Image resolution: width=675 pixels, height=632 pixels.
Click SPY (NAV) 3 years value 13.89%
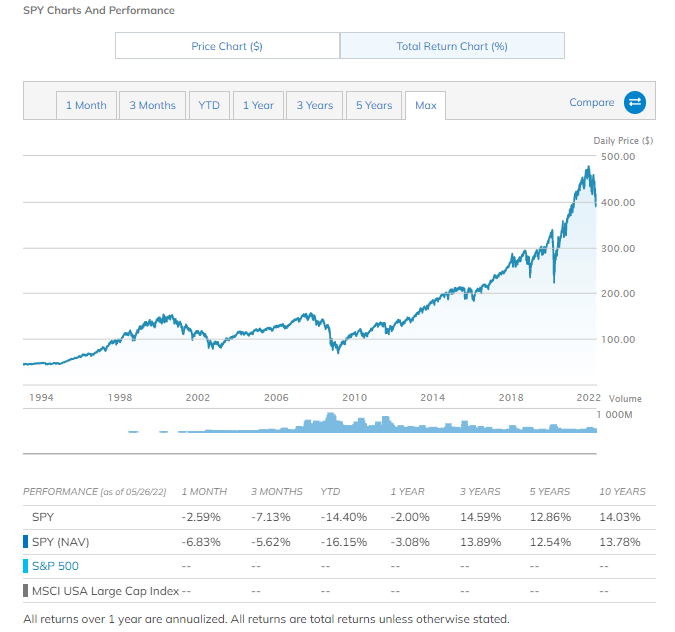click(x=480, y=542)
